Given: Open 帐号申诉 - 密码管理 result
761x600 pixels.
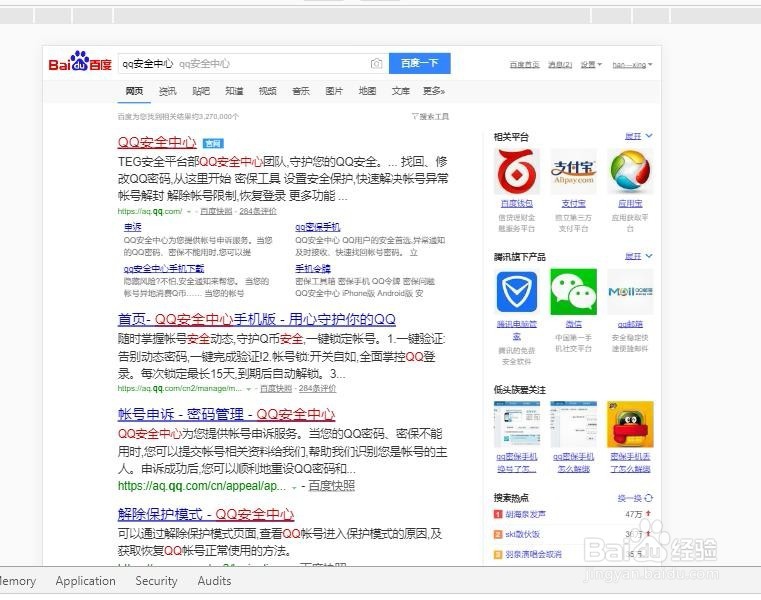Looking at the screenshot, I should pyautogui.click(x=226, y=414).
